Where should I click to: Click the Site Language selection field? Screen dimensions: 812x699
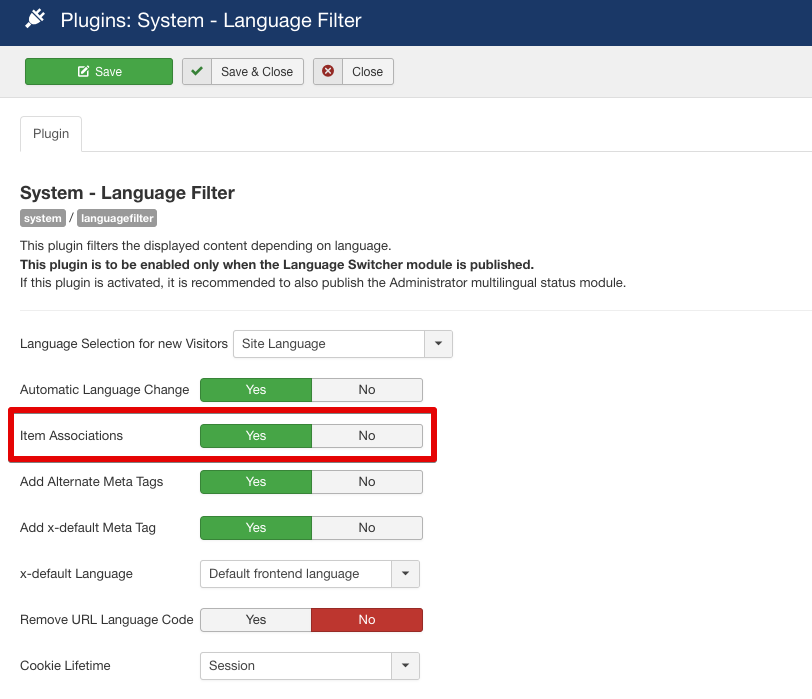tap(329, 344)
